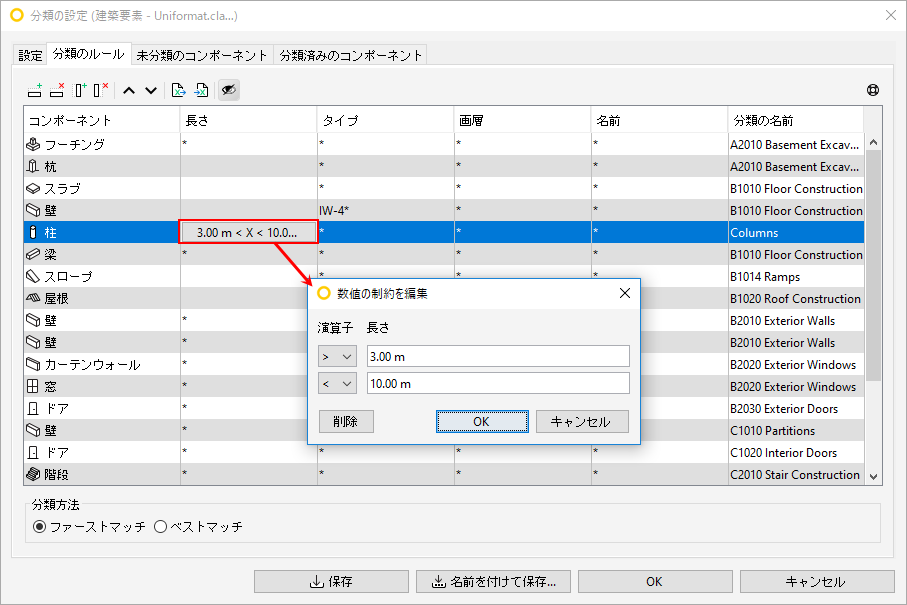Image resolution: width=907 pixels, height=605 pixels.
Task: Switch to the 分類のルール tab
Action: pos(89,54)
